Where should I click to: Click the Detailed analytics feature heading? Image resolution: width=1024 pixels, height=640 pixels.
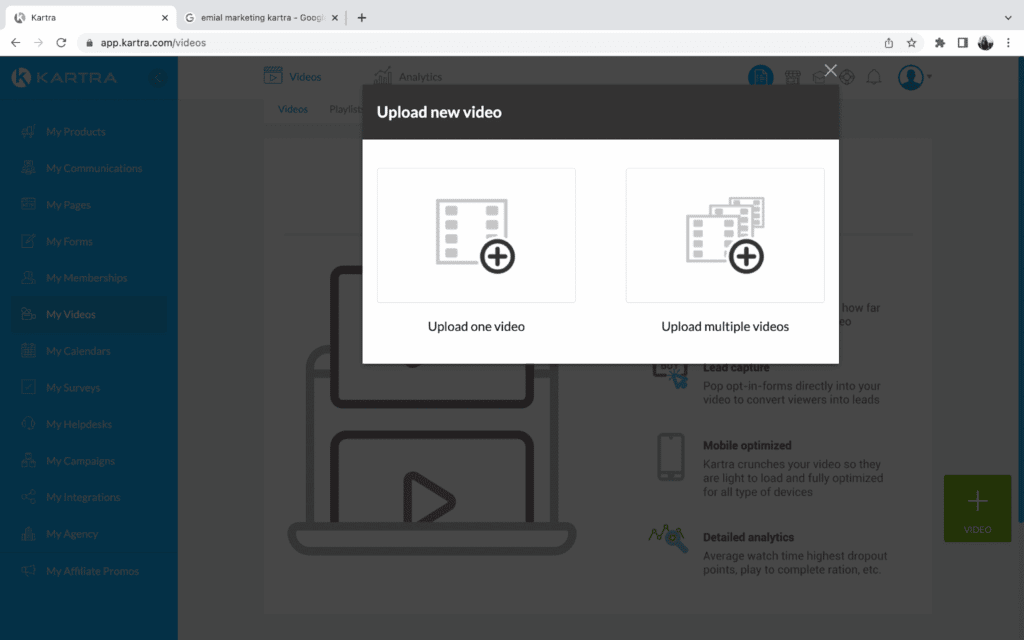[x=748, y=537]
